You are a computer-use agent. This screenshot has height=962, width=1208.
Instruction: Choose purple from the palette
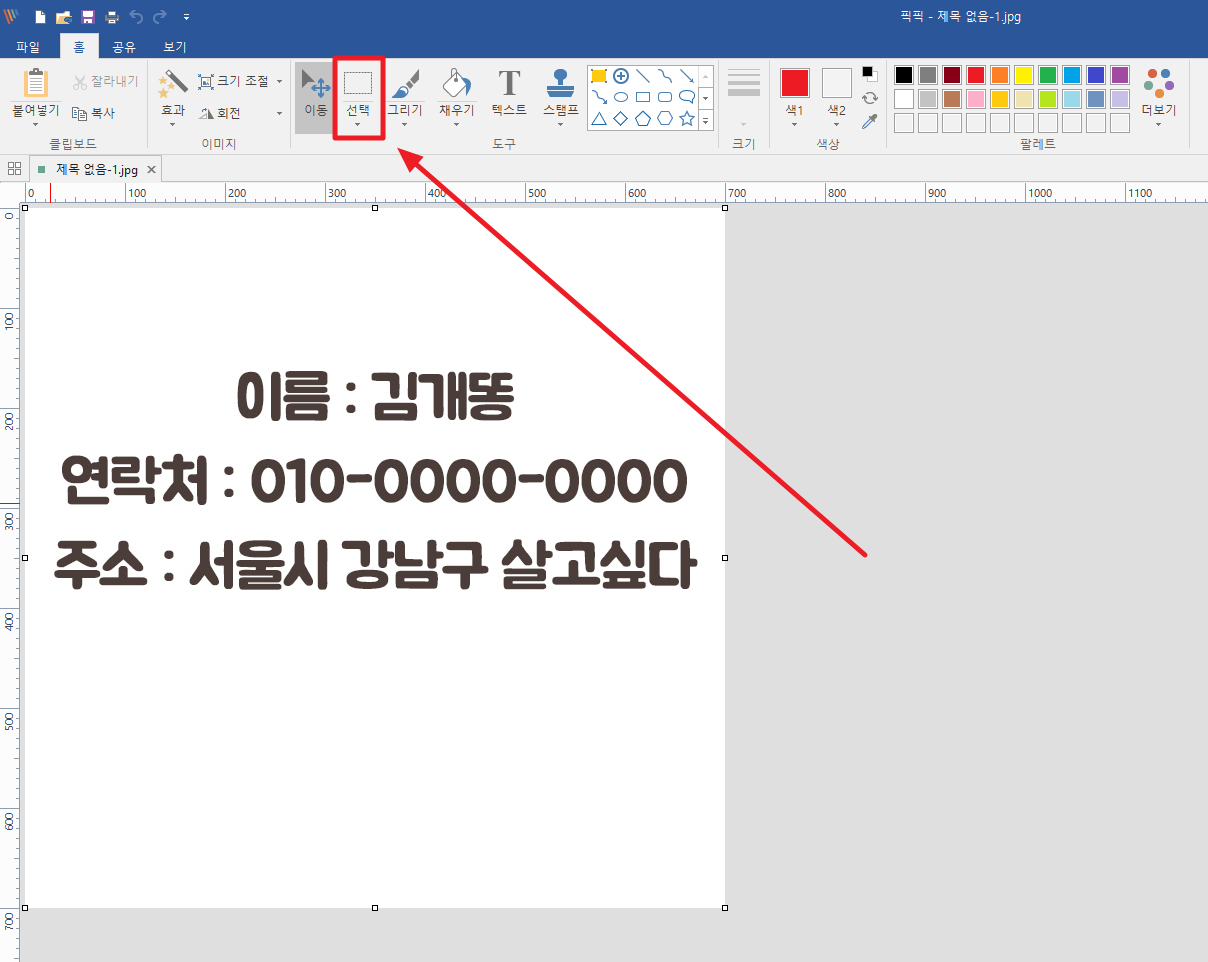1120,75
